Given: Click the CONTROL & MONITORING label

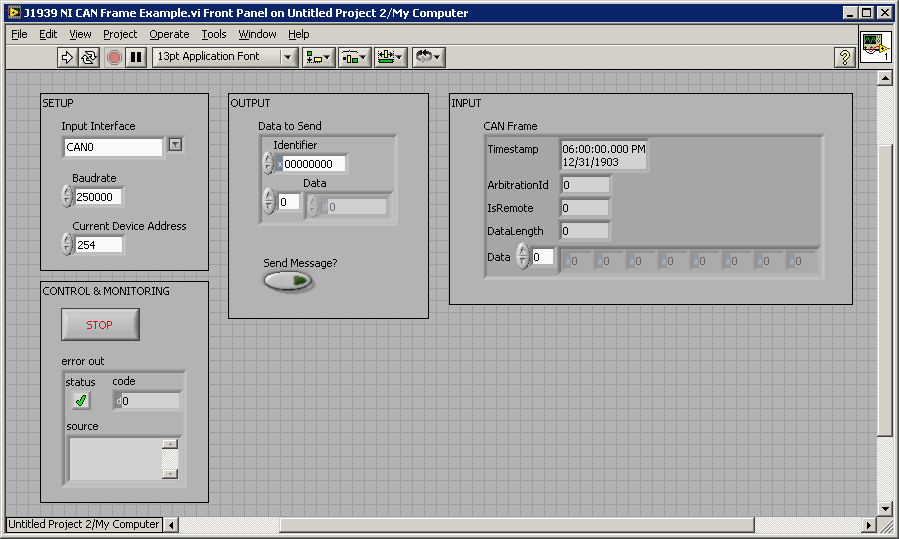Looking at the screenshot, I should coord(106,291).
